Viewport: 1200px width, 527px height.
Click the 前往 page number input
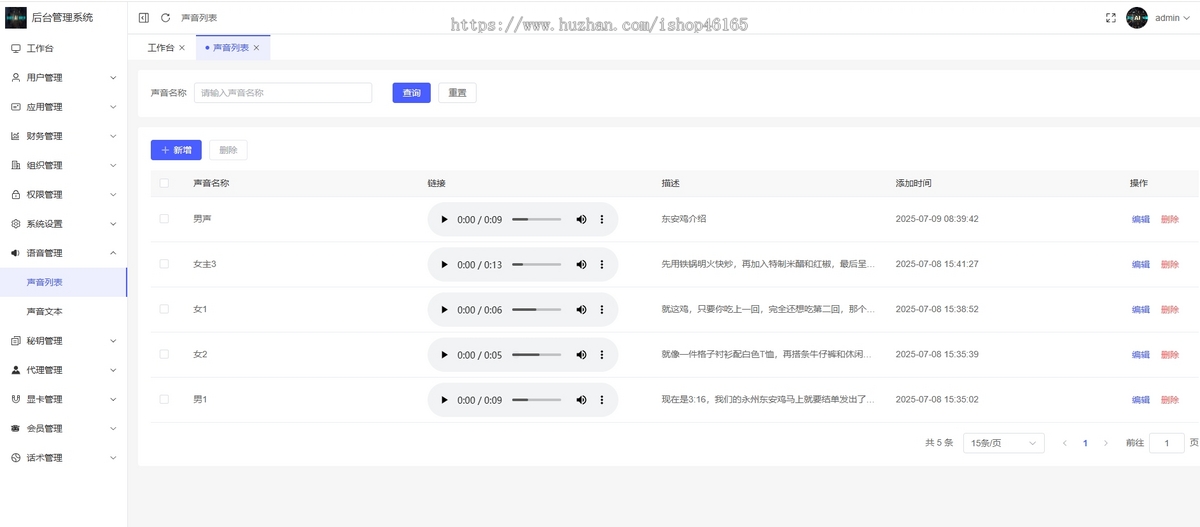[x=1167, y=443]
